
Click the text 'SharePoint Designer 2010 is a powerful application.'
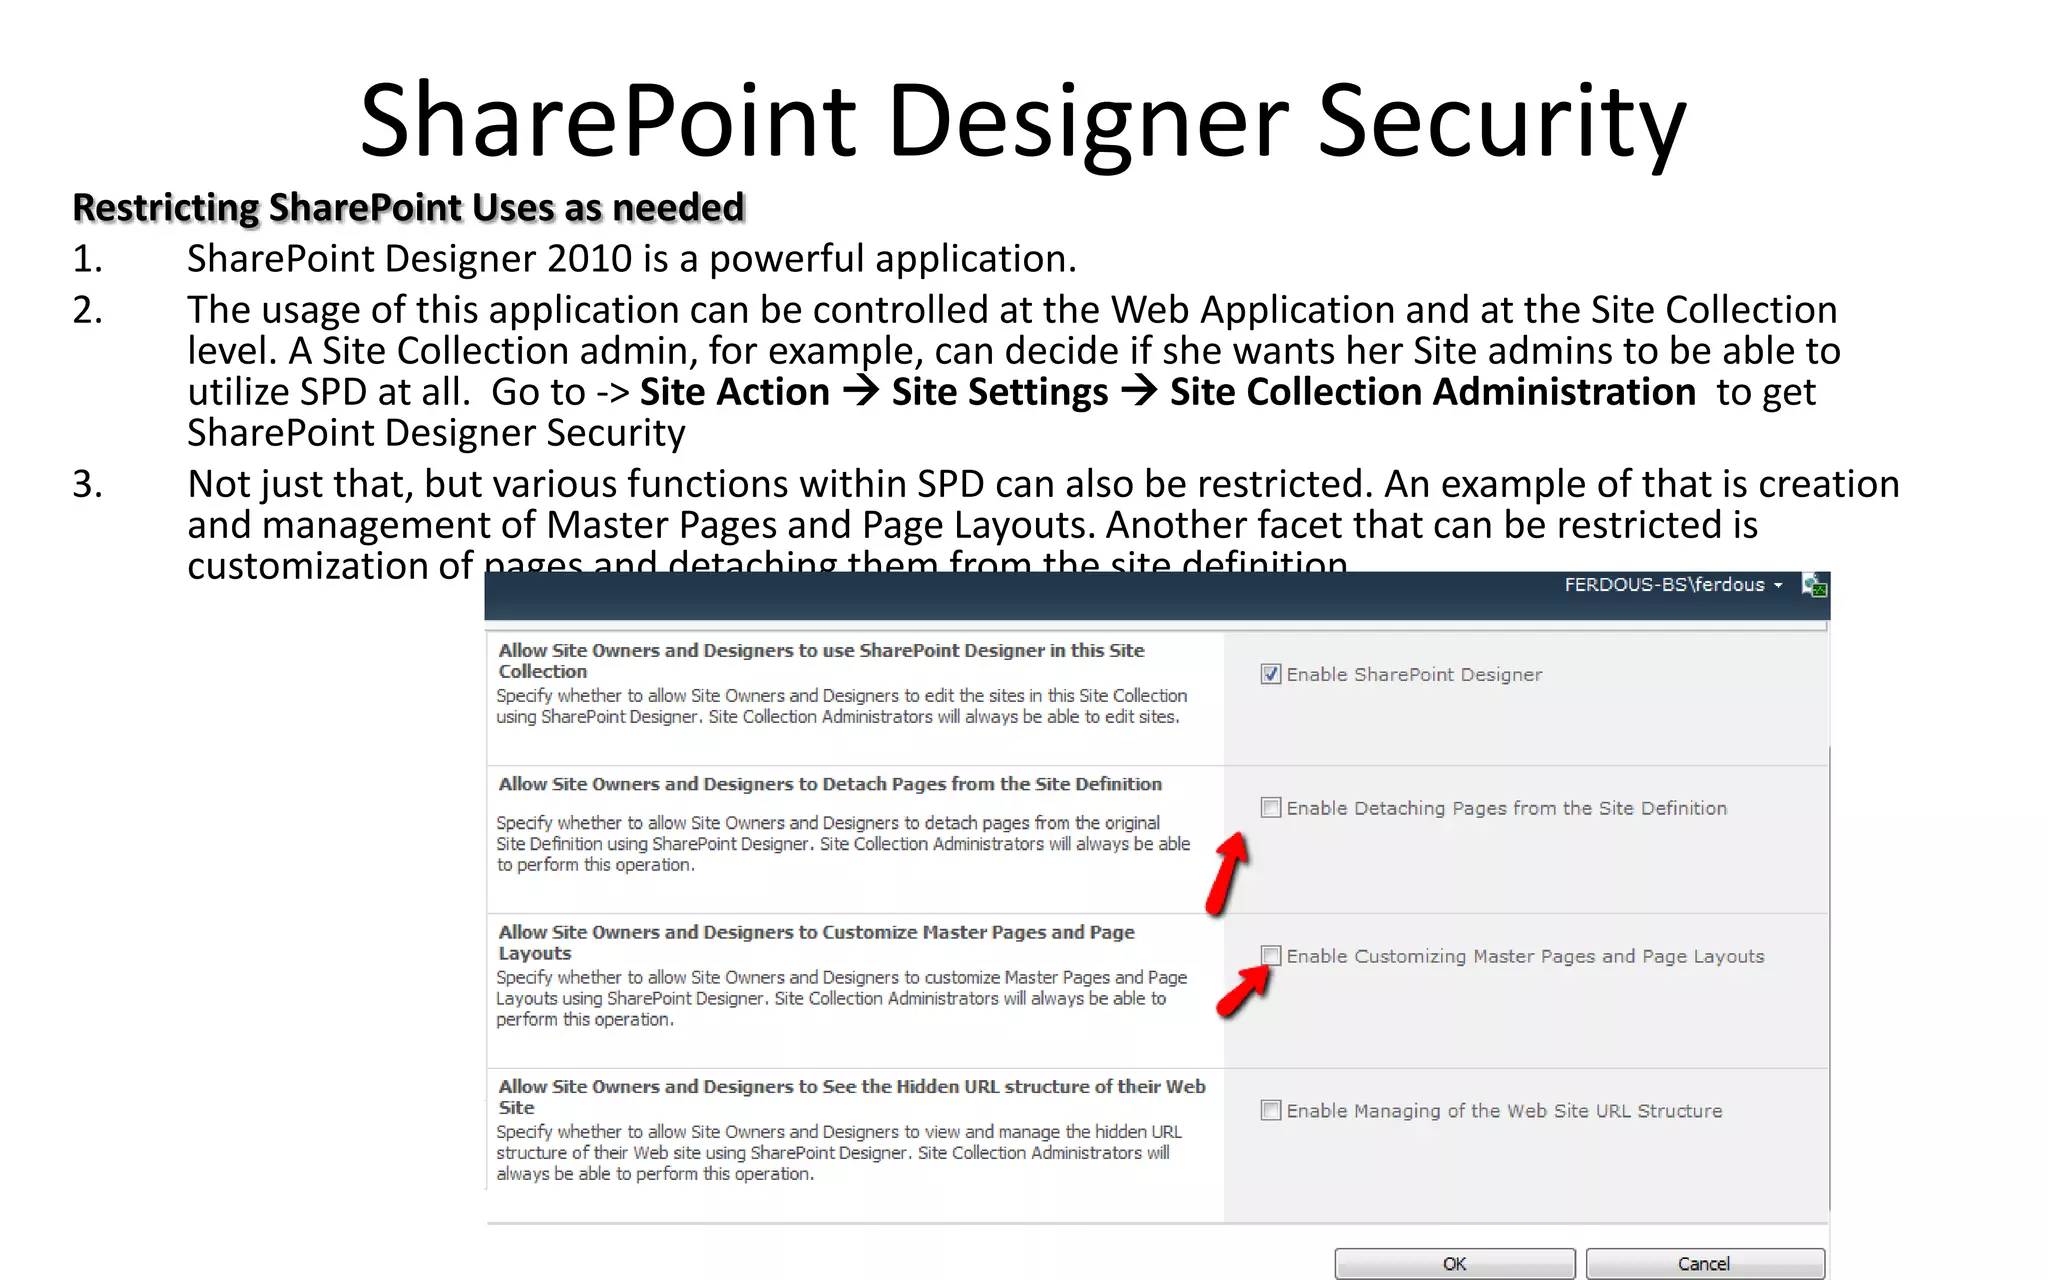pyautogui.click(x=632, y=259)
